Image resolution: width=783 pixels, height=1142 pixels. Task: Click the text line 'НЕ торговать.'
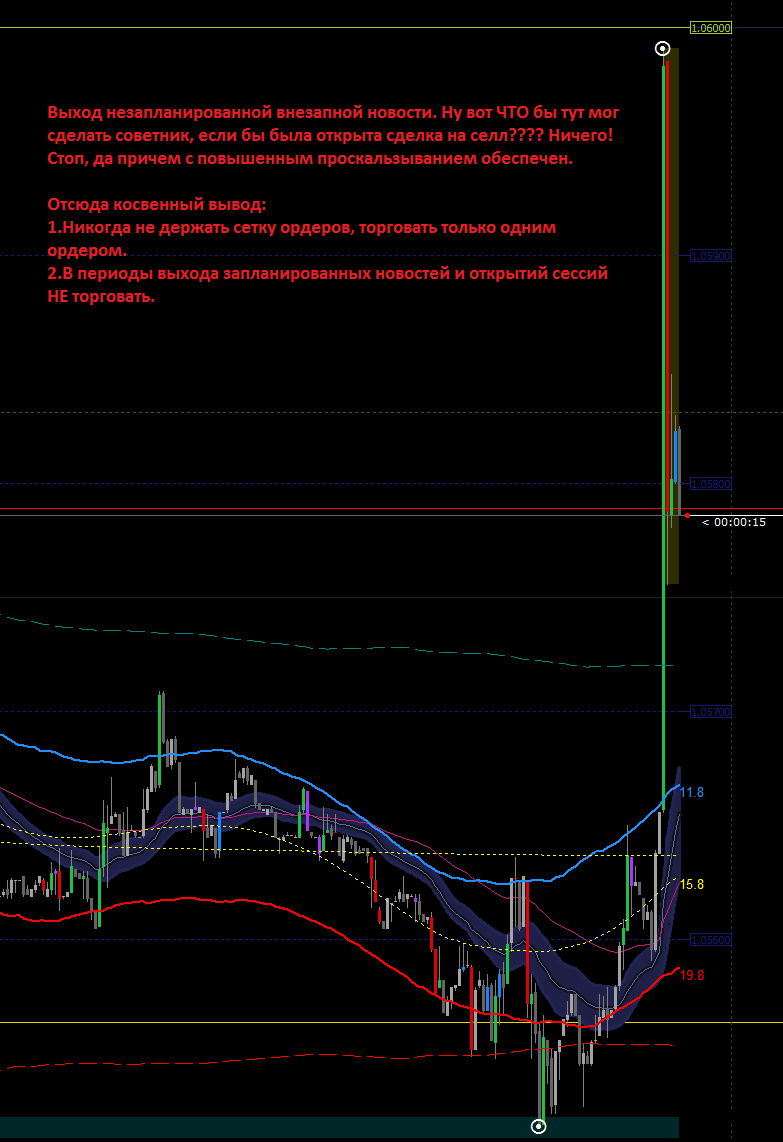click(x=101, y=296)
